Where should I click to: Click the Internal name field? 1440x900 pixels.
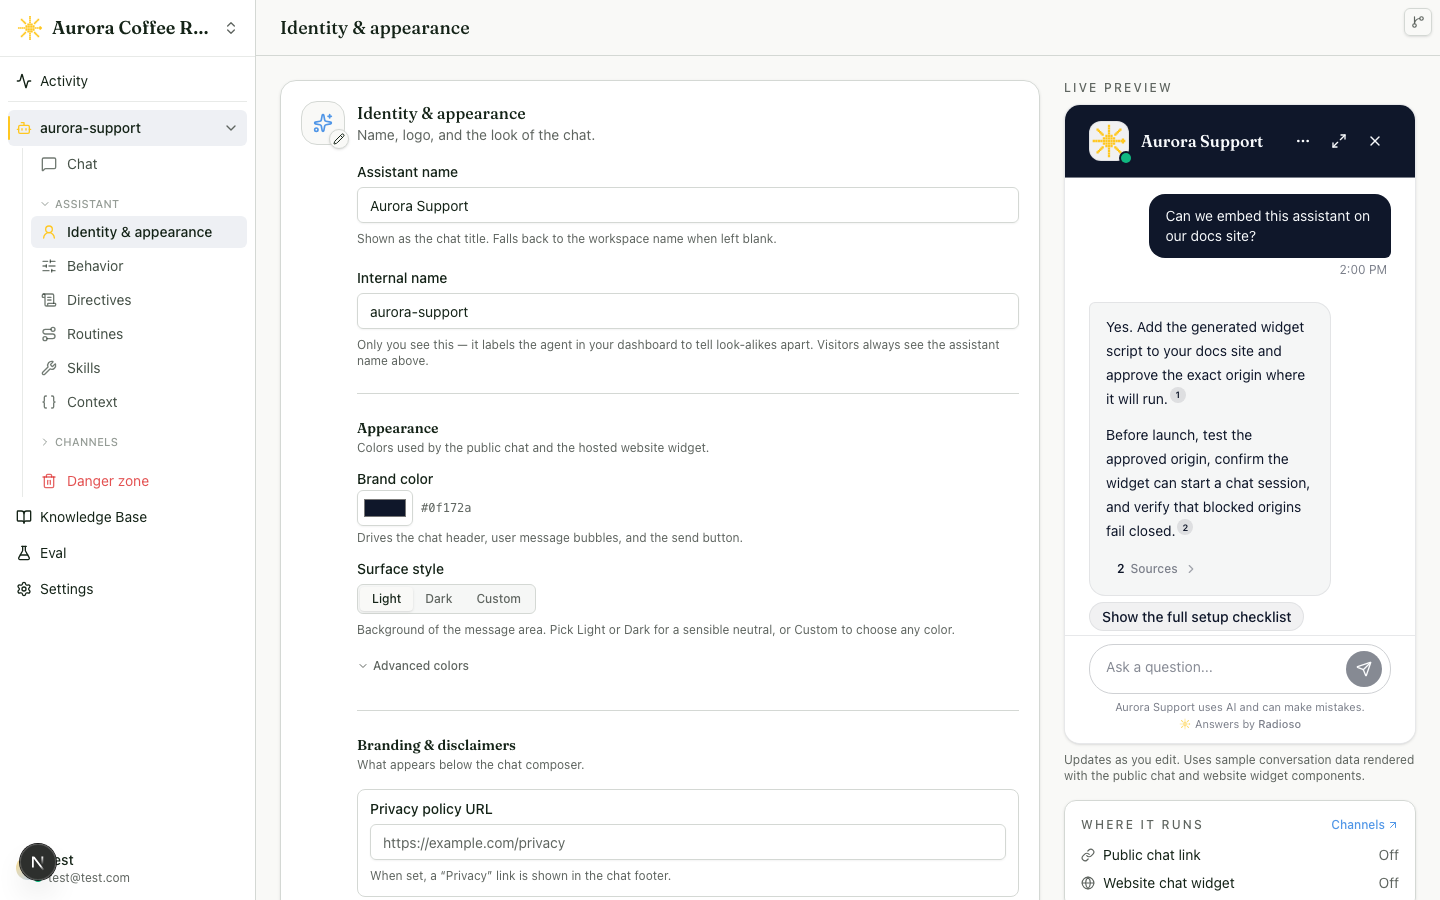click(x=688, y=312)
